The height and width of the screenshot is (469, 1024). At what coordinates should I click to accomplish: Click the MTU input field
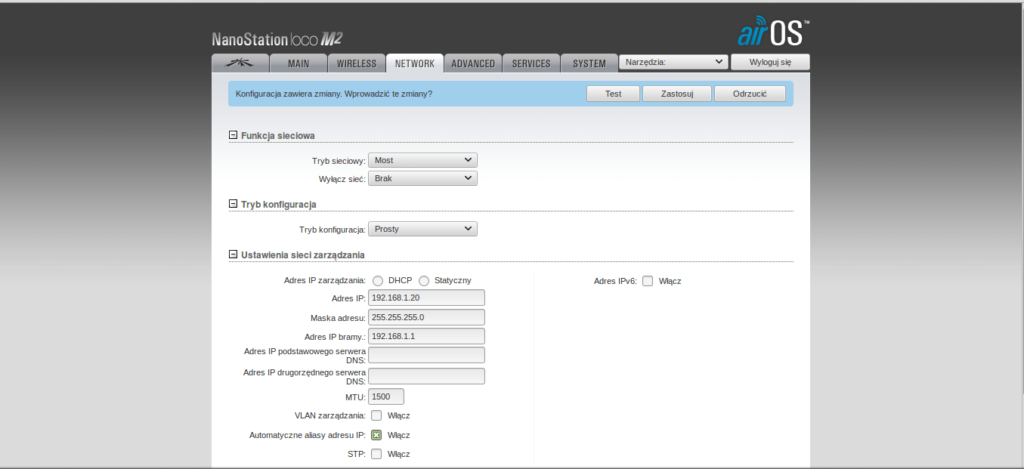click(x=386, y=396)
